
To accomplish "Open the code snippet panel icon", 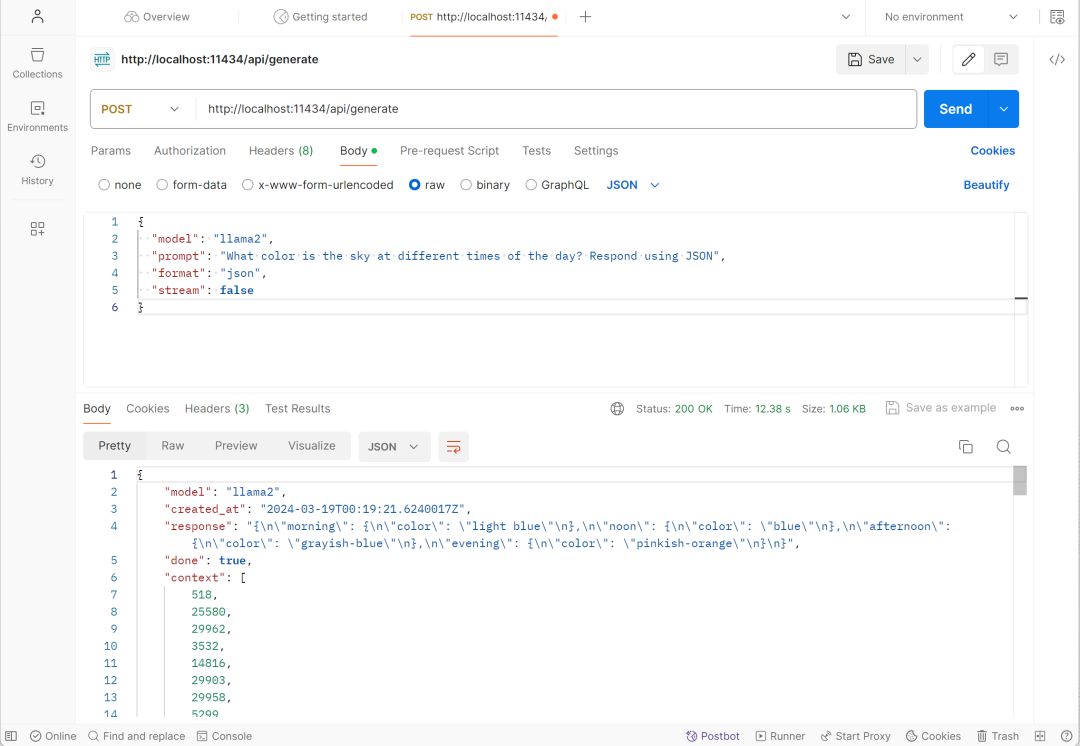I will click(1057, 60).
